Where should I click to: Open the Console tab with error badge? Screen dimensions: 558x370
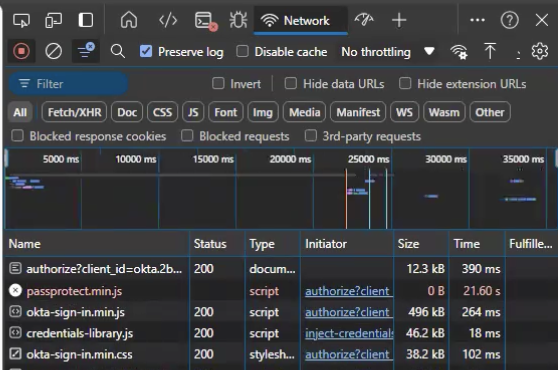click(206, 21)
